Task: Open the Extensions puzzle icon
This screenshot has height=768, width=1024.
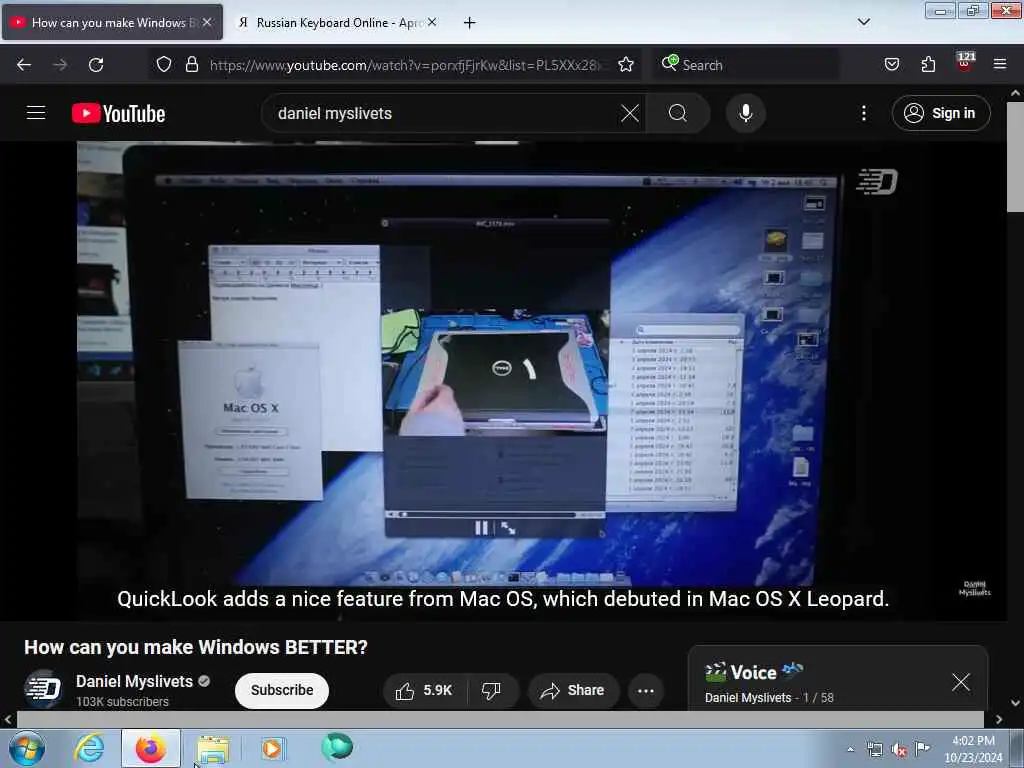Action: point(928,64)
